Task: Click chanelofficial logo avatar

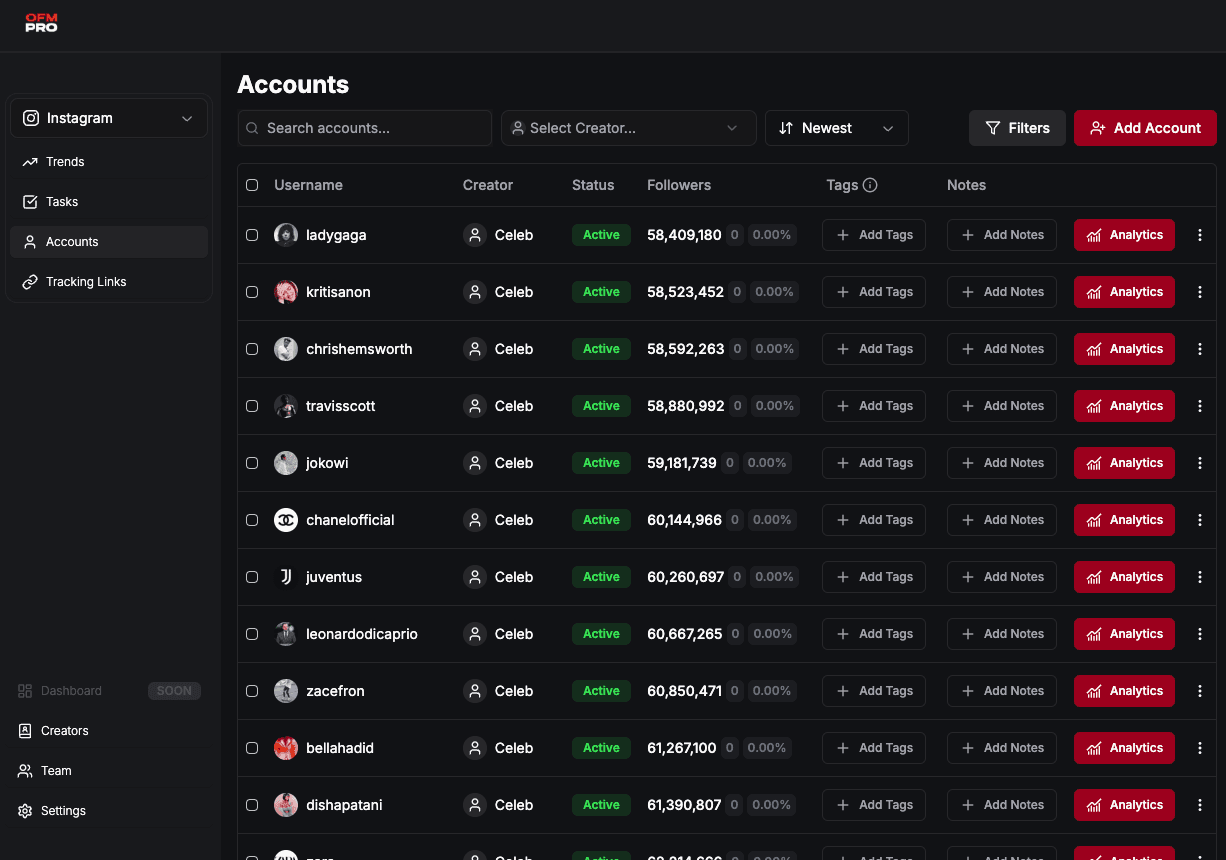Action: pos(286,520)
